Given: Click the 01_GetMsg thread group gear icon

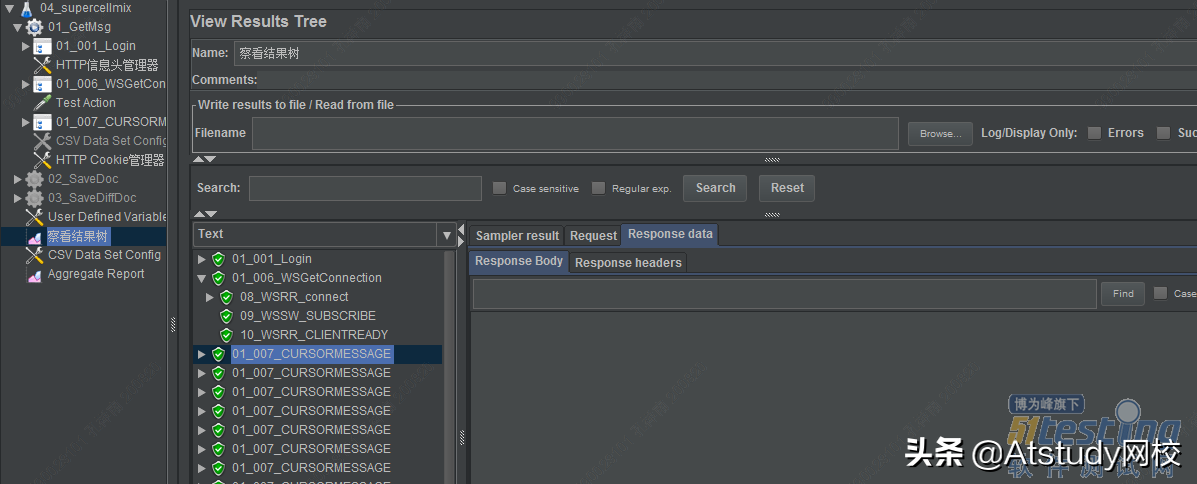Looking at the screenshot, I should (x=34, y=27).
